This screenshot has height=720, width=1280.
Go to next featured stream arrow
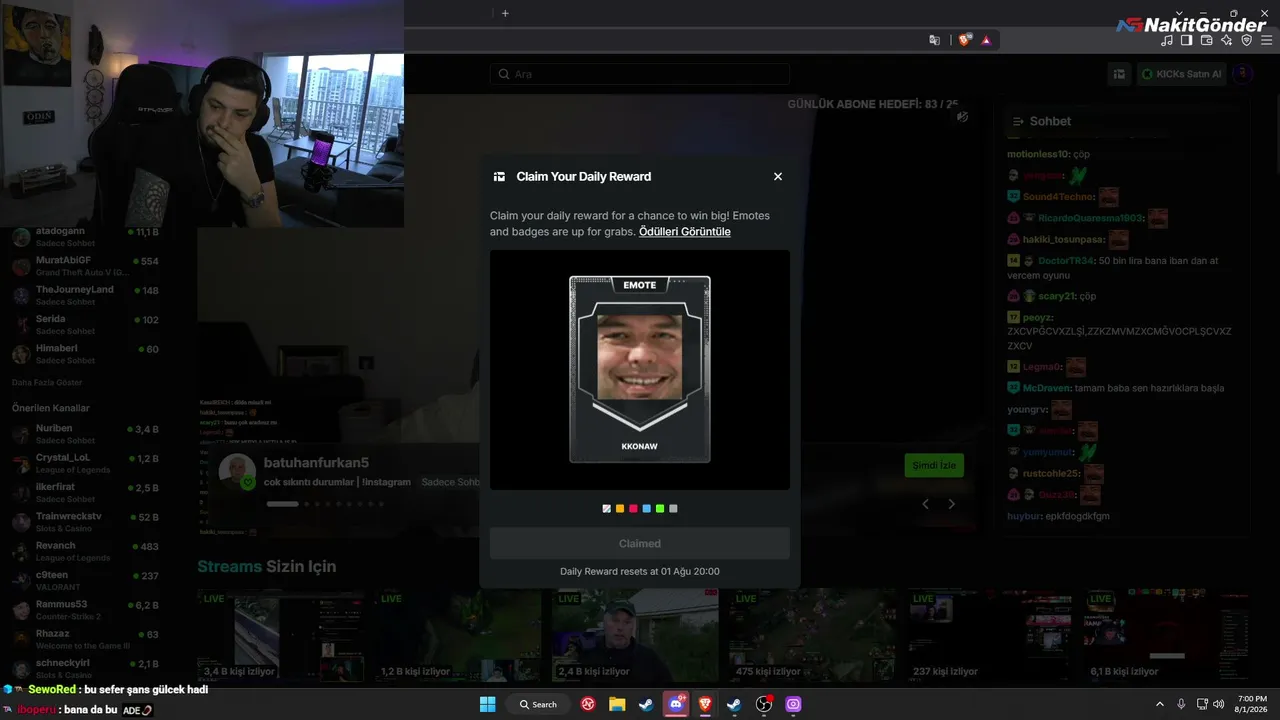tap(951, 504)
